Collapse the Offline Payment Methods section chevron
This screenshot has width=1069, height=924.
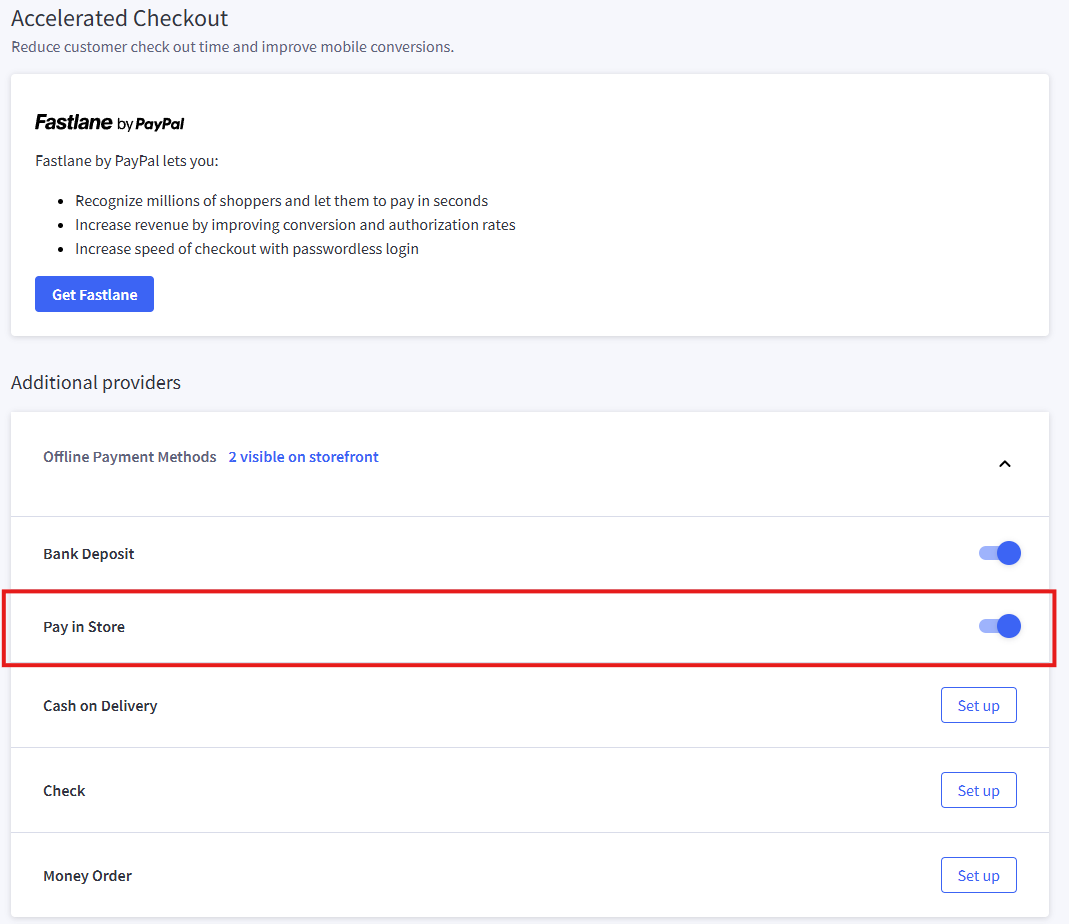[1005, 464]
